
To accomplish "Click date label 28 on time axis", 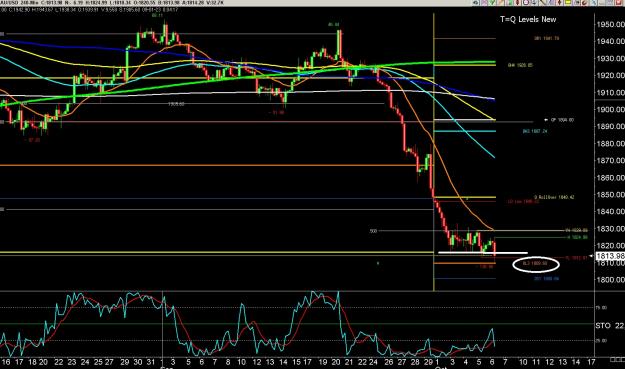I will (415, 362).
